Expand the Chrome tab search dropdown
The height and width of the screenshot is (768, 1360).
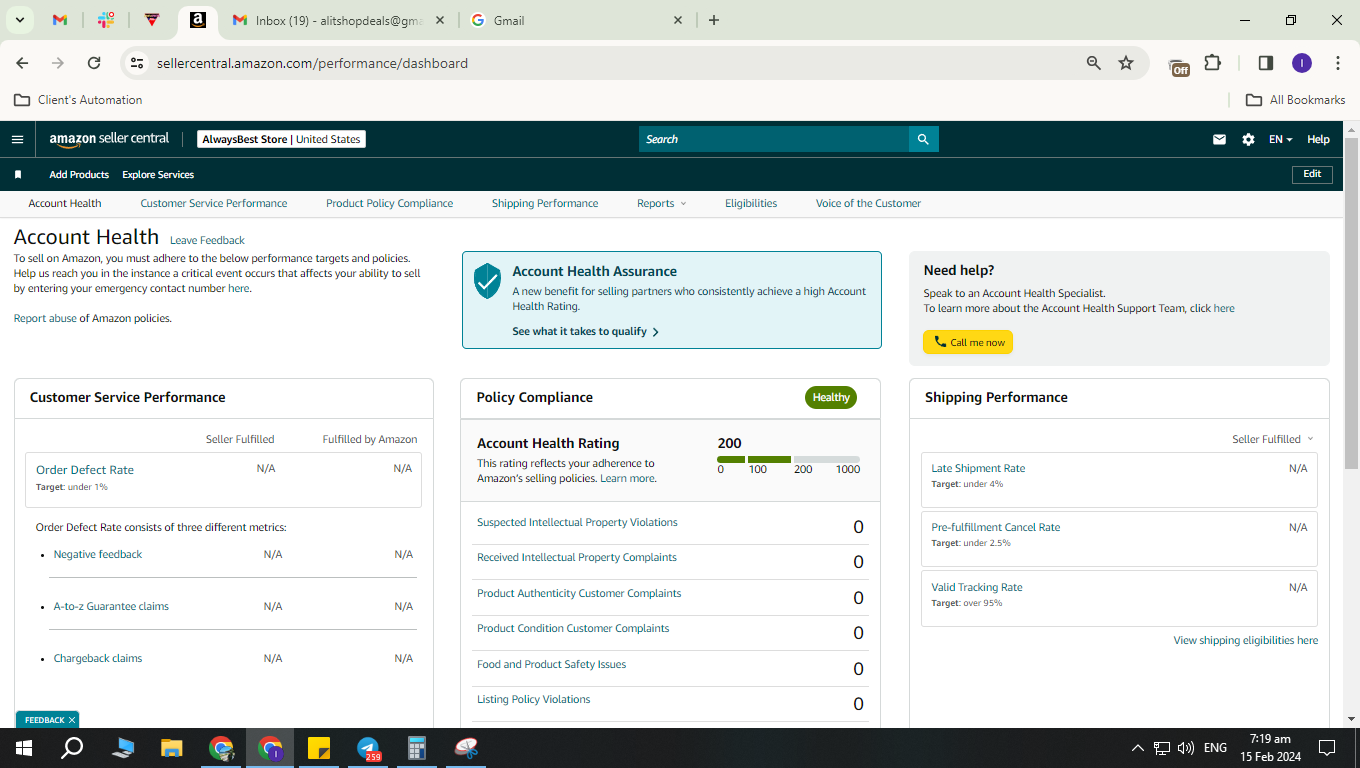pos(20,20)
